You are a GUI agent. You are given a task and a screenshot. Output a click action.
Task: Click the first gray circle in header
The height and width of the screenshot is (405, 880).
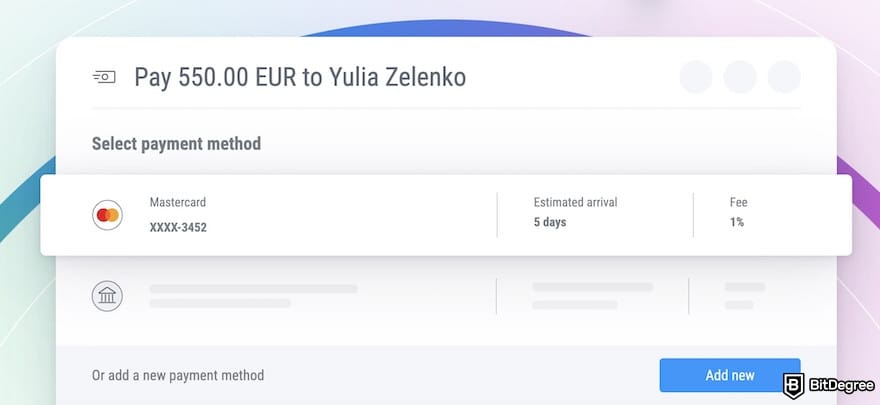click(x=696, y=77)
